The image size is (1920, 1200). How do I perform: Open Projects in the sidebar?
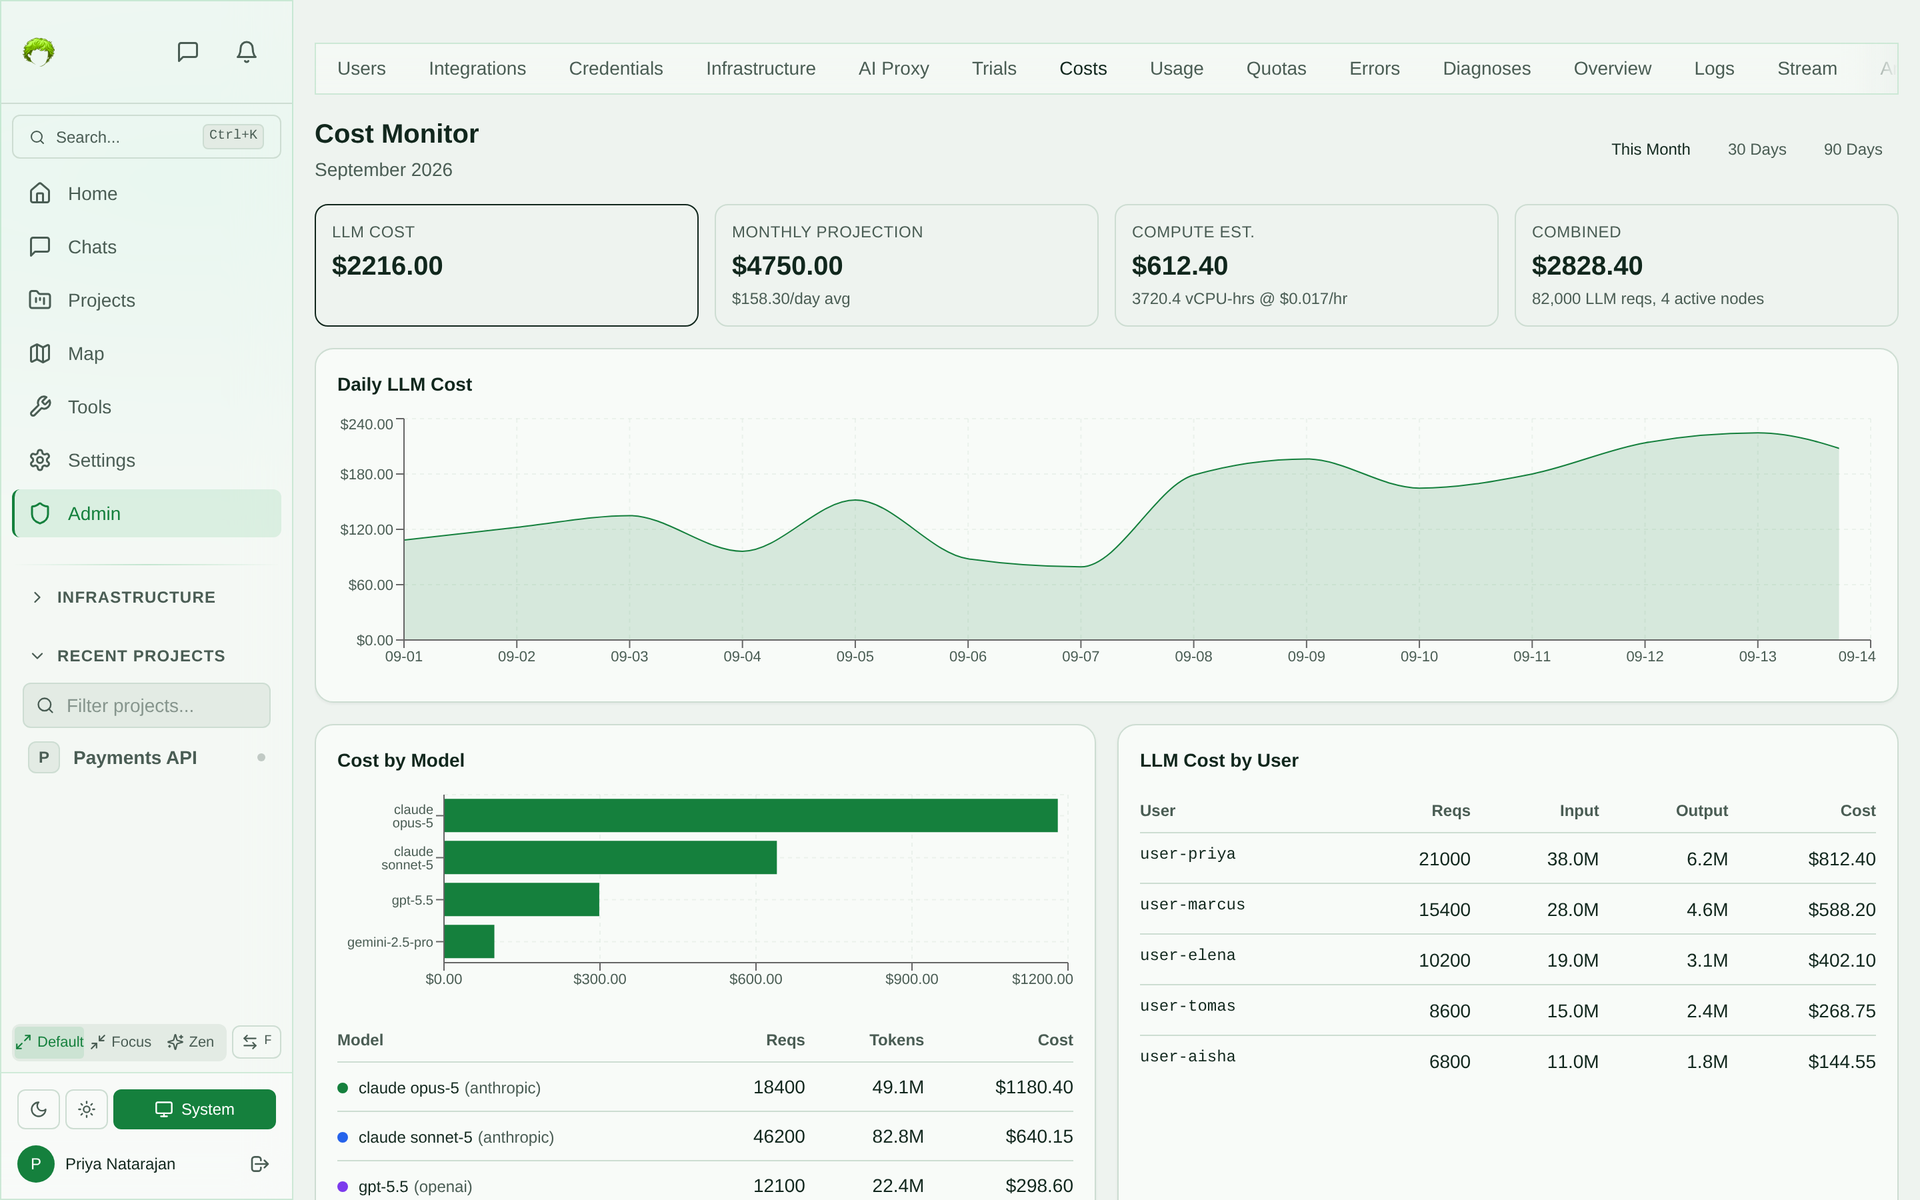146,300
